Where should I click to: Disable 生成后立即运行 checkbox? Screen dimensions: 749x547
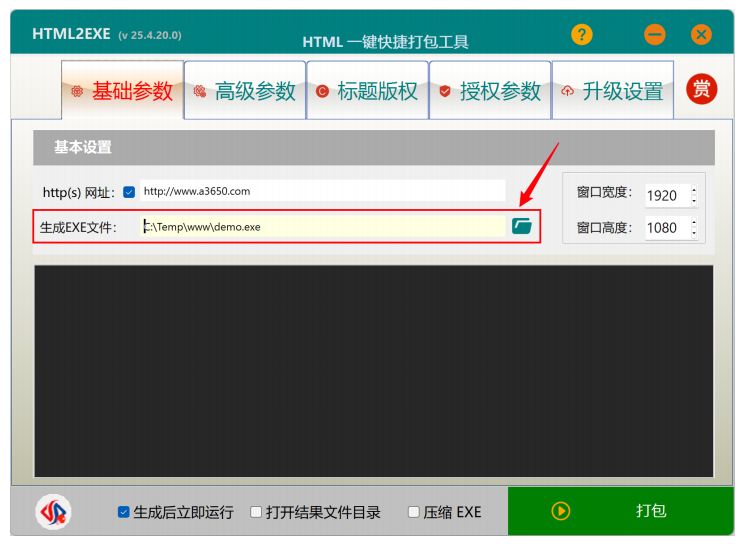click(x=123, y=512)
